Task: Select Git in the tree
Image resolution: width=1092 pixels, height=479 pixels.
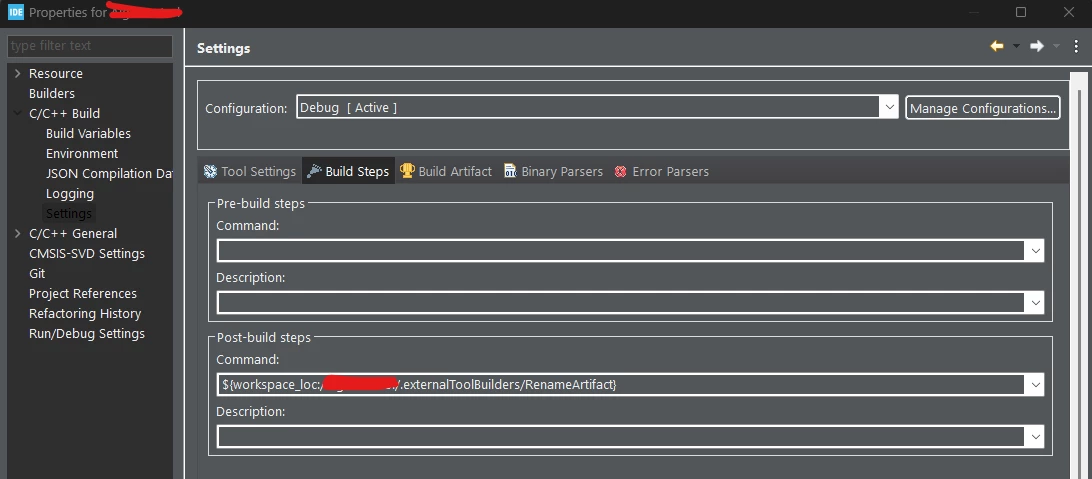Action: (37, 274)
